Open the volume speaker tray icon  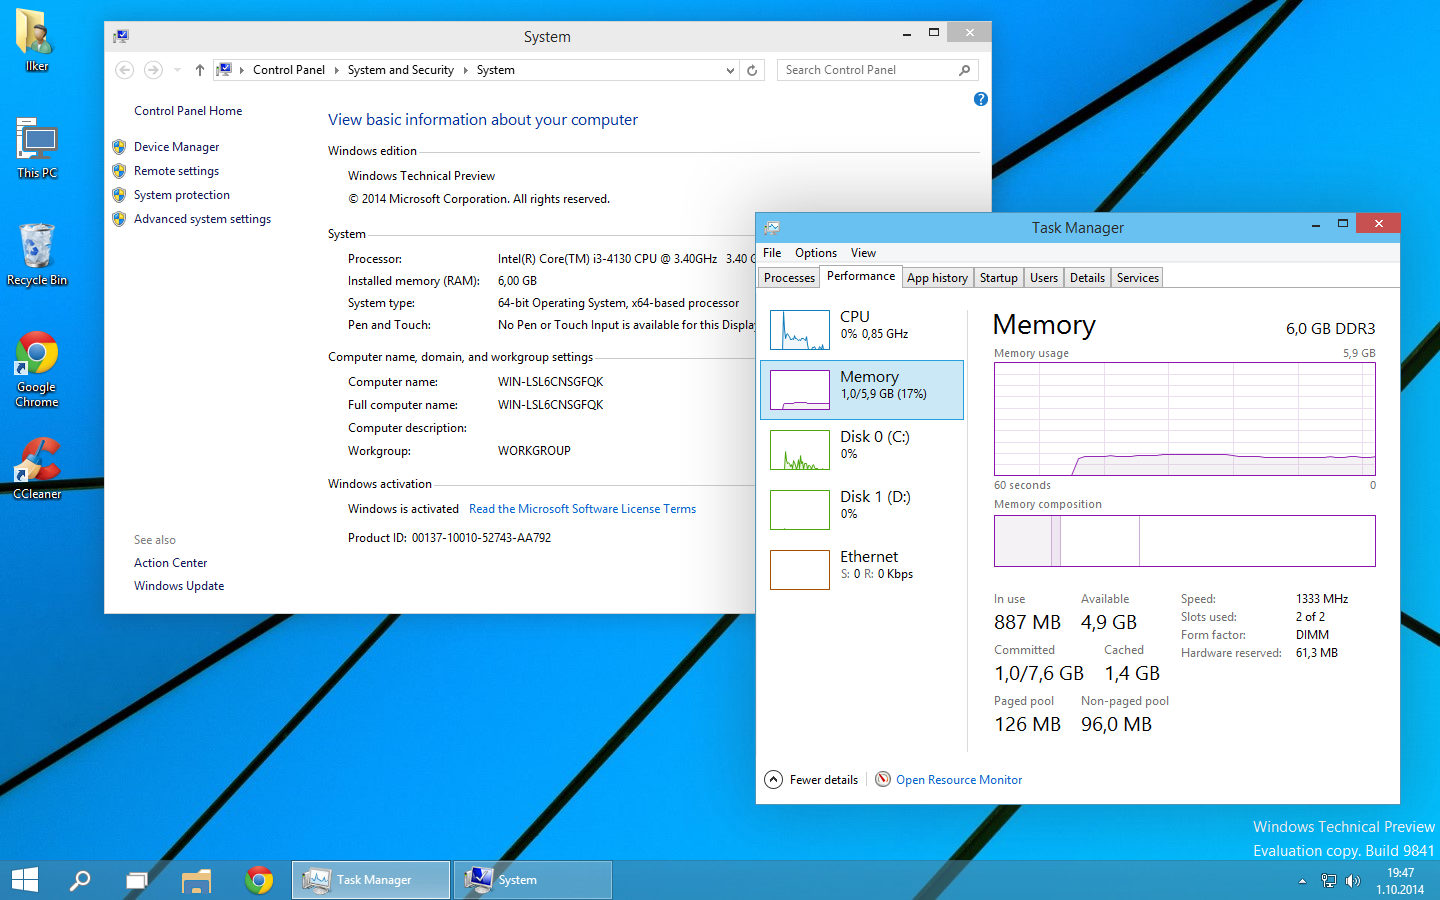click(1353, 881)
